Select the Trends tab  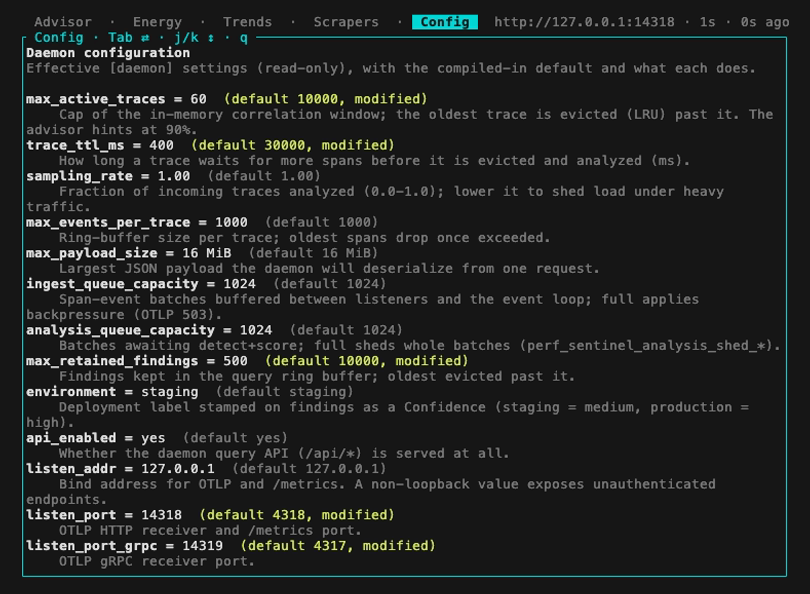pos(247,22)
